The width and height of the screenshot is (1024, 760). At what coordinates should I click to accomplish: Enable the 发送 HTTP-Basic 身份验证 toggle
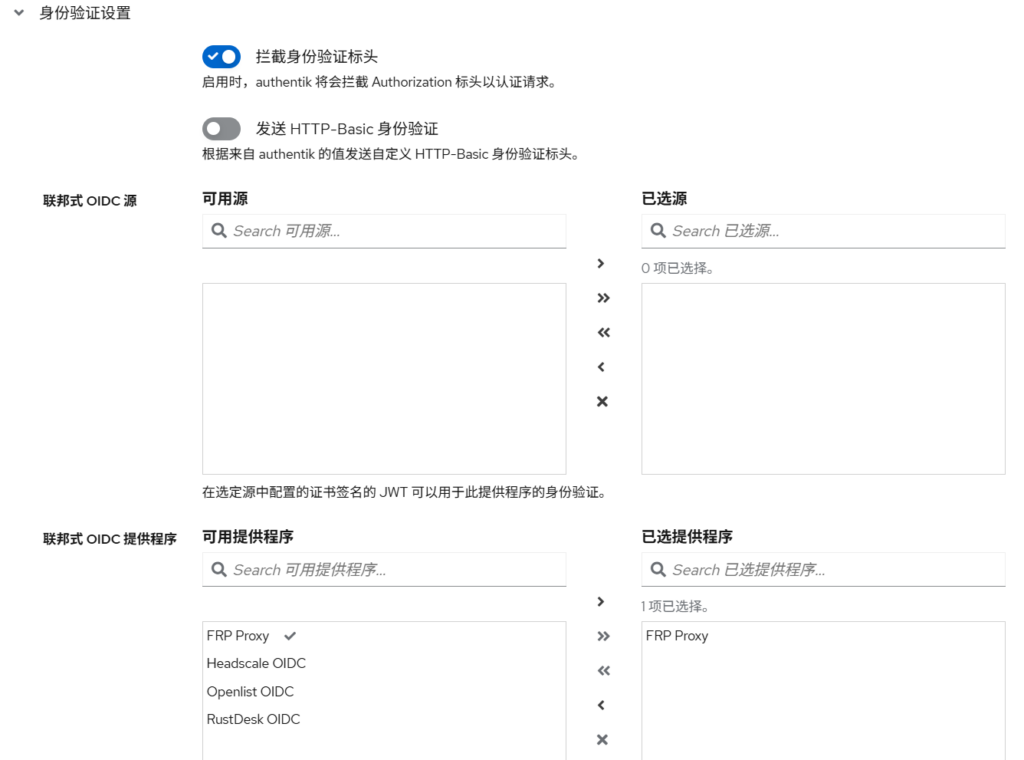click(x=221, y=128)
